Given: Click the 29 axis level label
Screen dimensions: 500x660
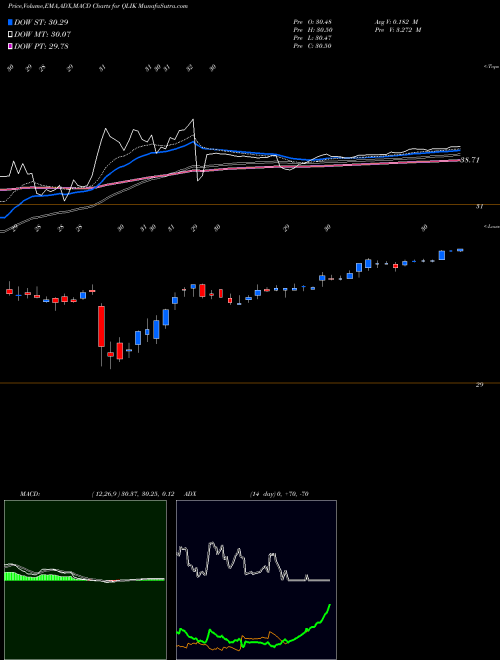Looking at the screenshot, I should point(479,385).
